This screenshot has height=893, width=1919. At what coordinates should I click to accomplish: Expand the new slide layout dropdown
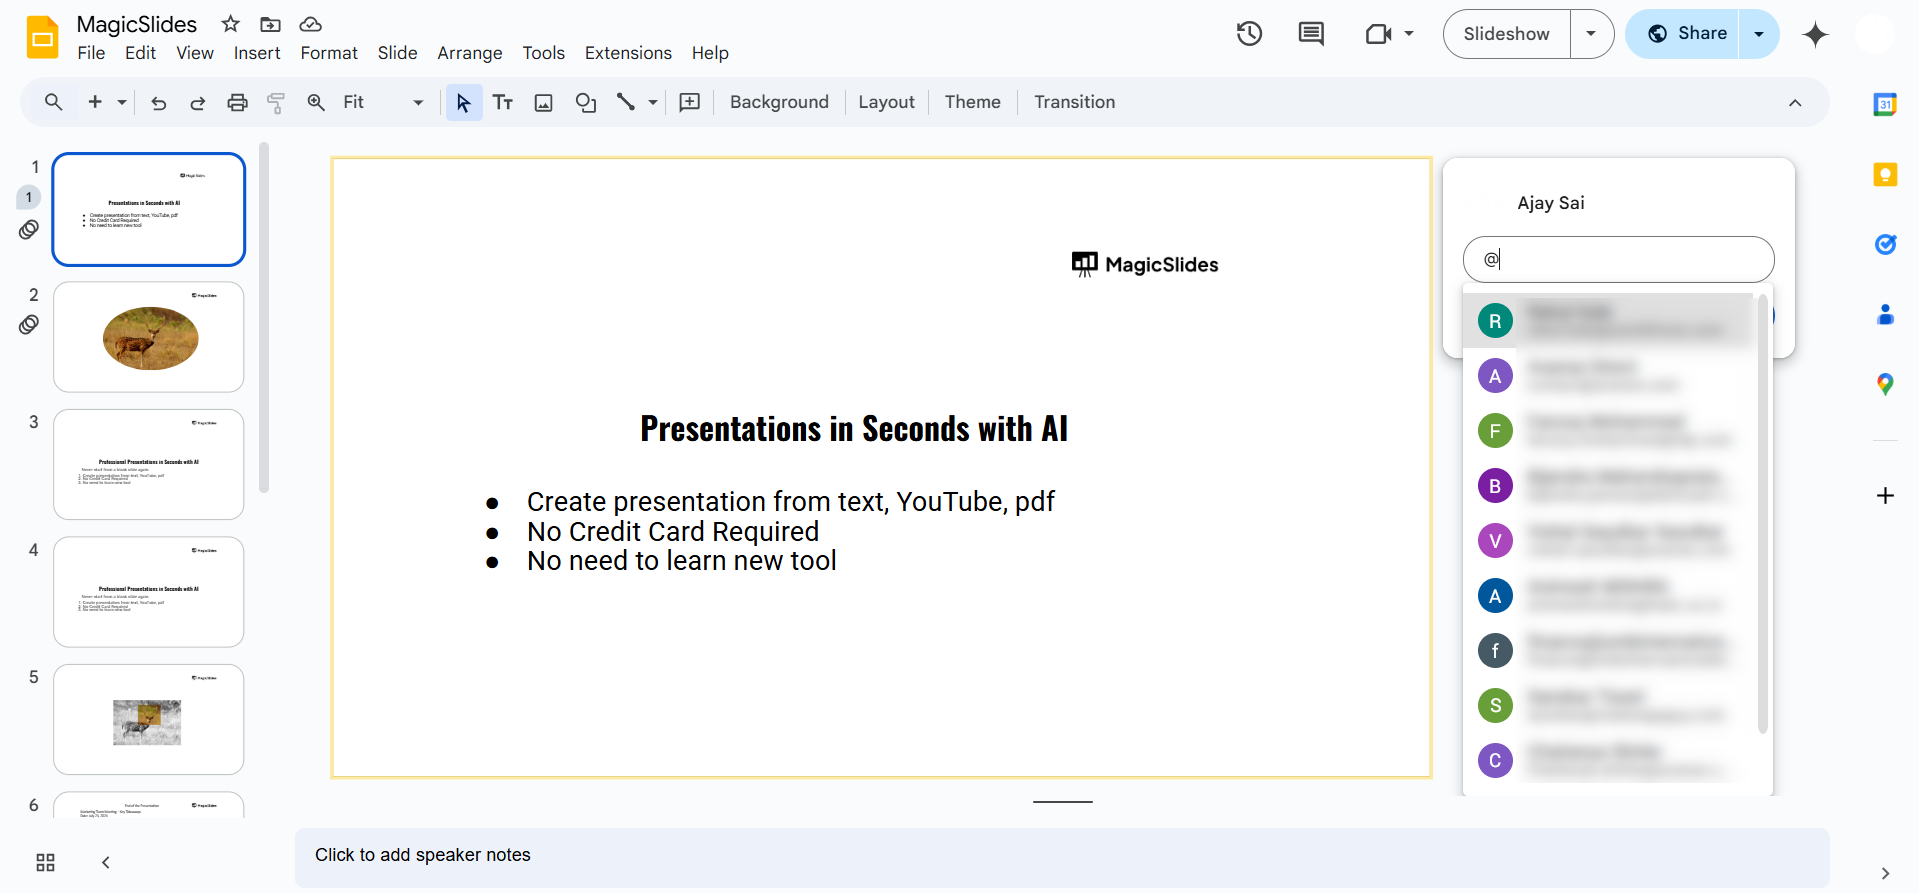122,102
